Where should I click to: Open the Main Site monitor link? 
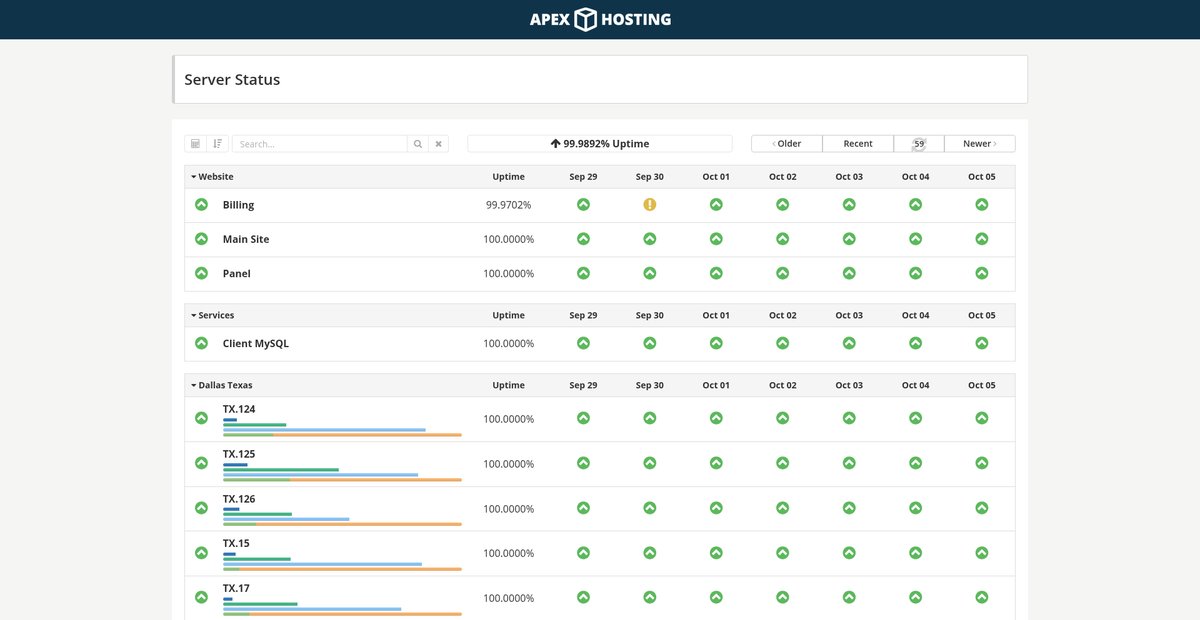click(246, 239)
